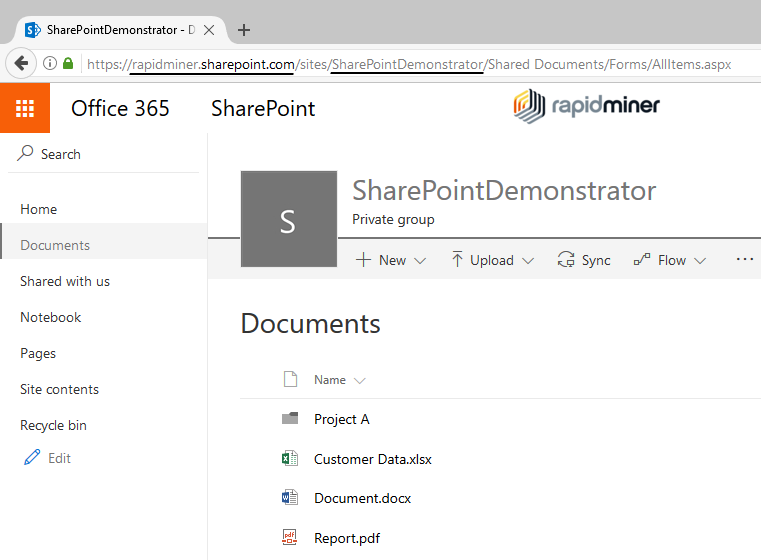Close the SharePointDemonstrator browser tab

click(x=209, y=30)
